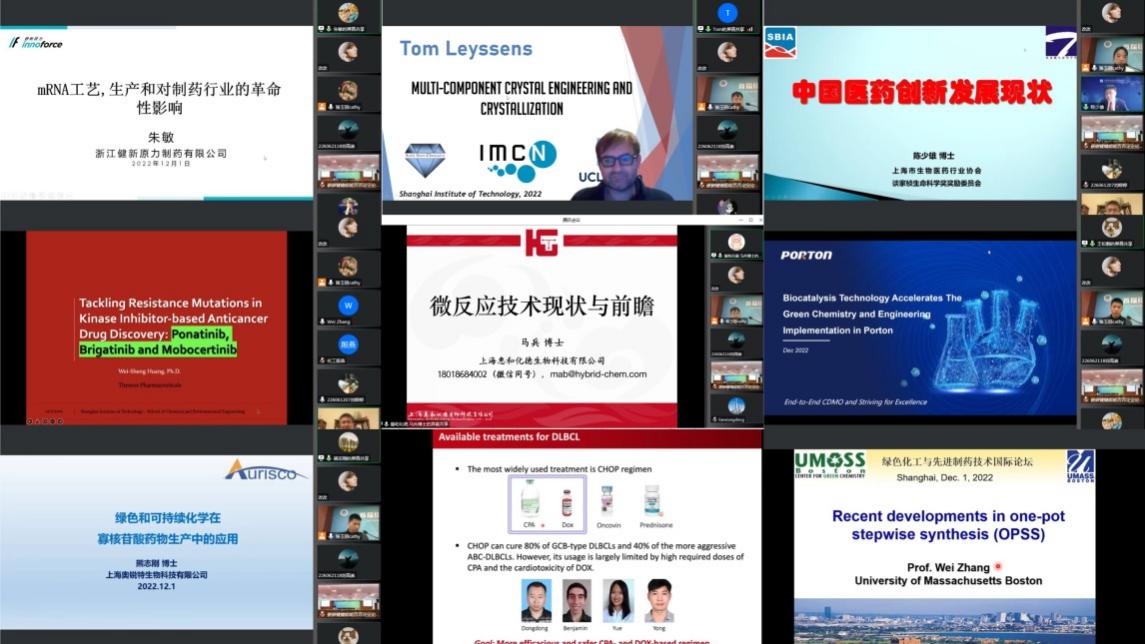Select the blue T avatar for Tom
Screen dimensions: 1145x644
pos(728,13)
